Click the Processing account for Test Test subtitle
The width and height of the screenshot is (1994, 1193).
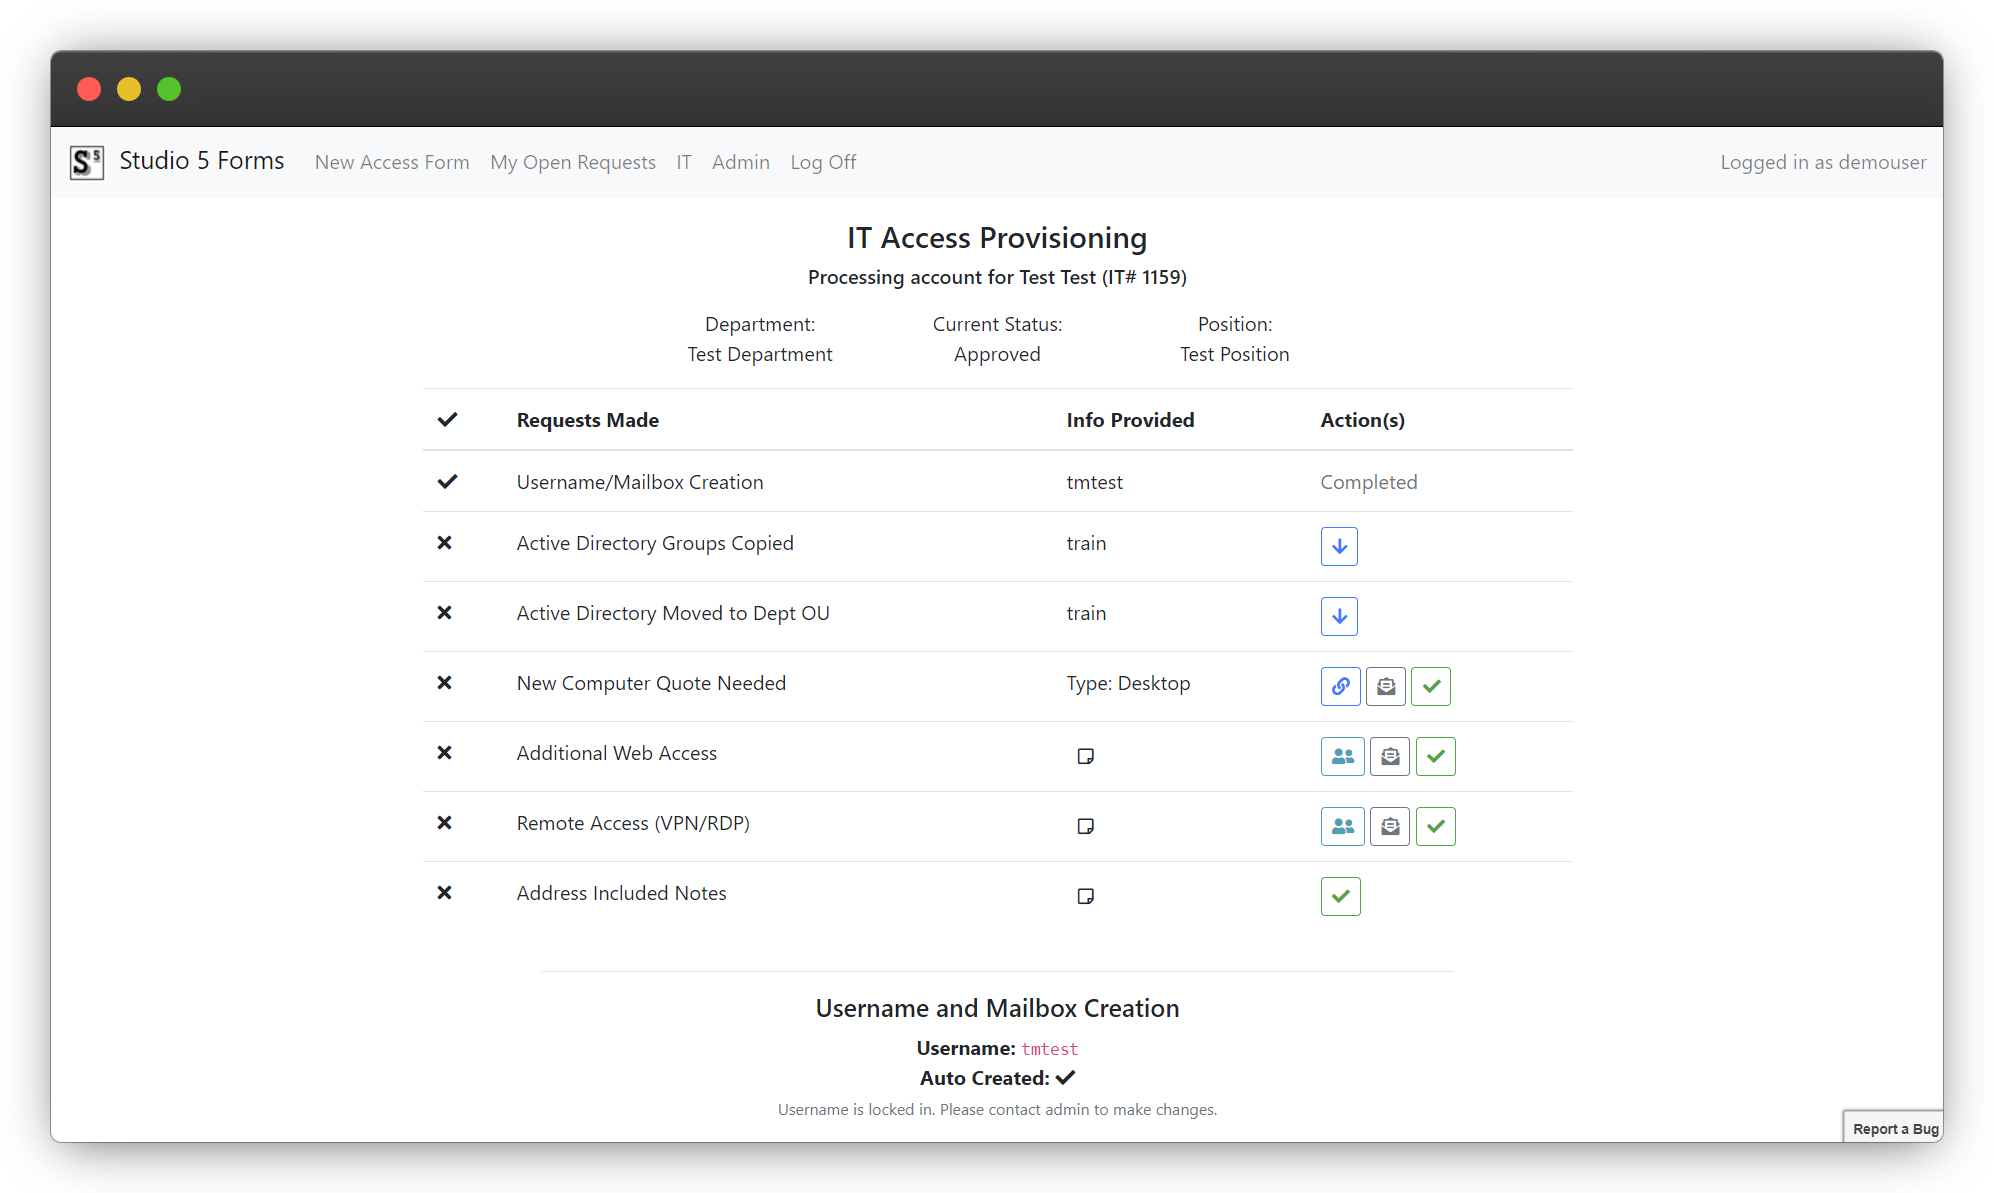point(997,277)
